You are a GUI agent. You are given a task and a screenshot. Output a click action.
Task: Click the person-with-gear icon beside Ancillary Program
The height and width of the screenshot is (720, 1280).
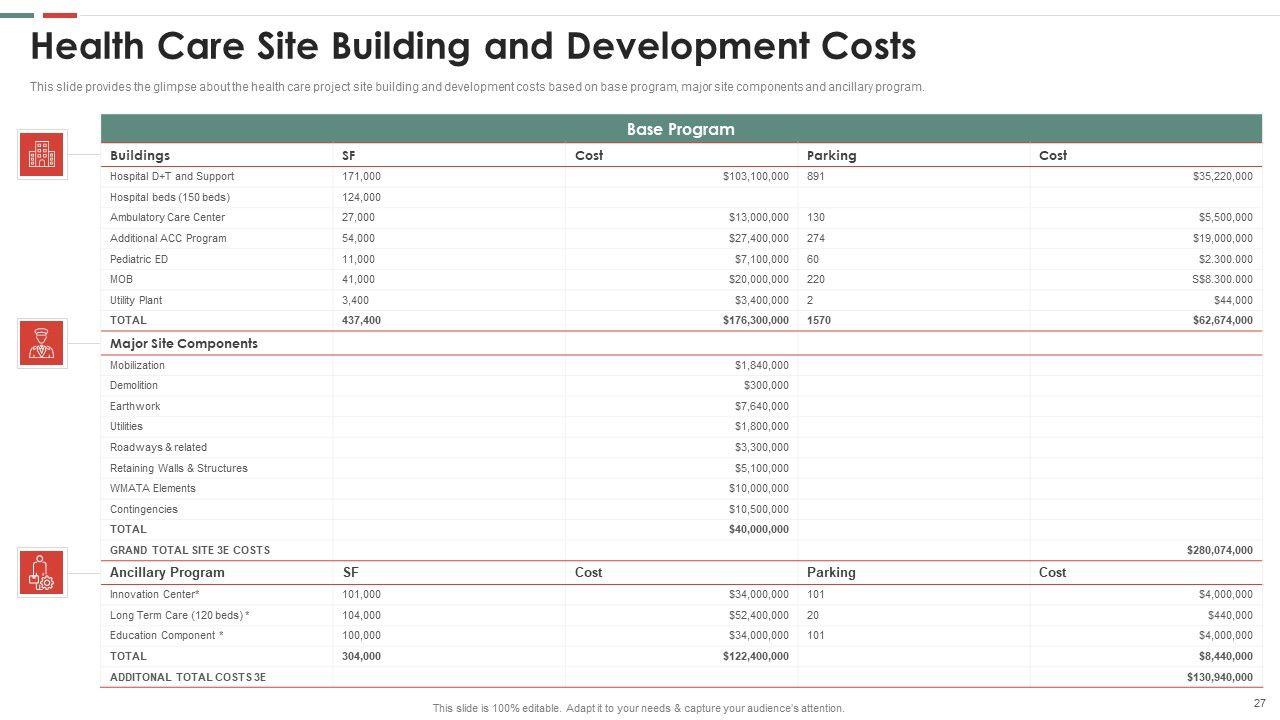42,572
